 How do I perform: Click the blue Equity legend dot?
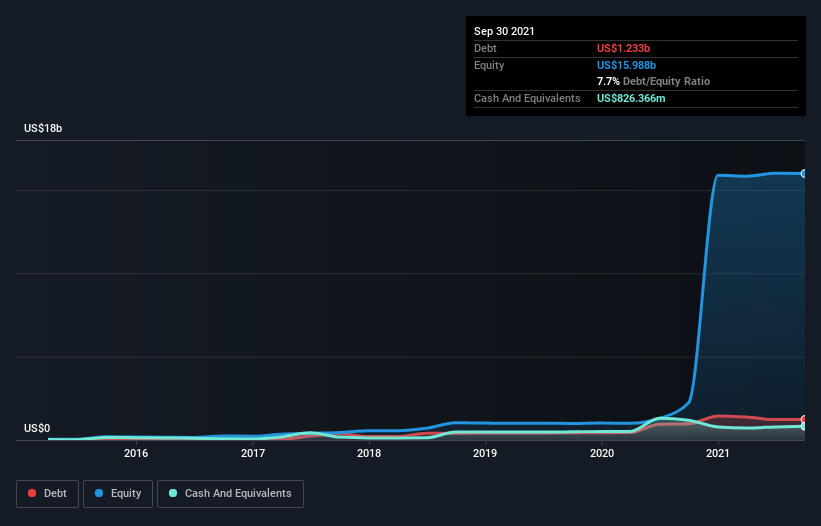[x=99, y=493]
